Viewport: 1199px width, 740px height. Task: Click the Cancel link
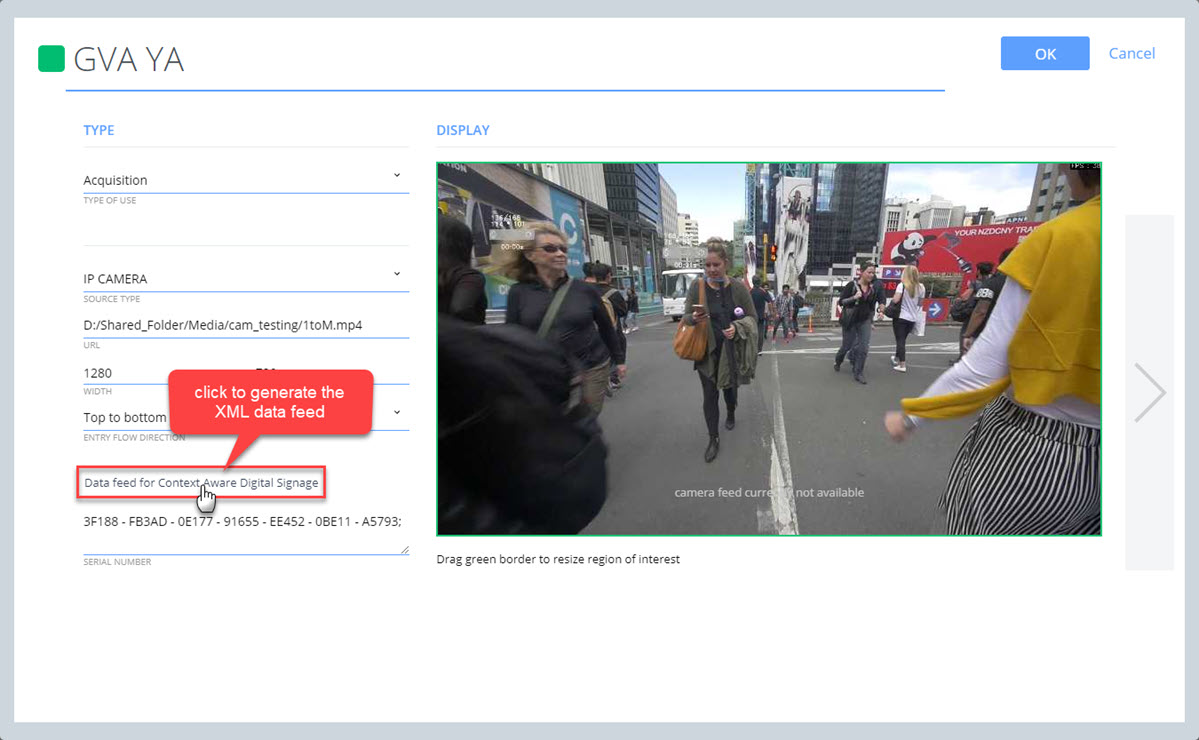point(1132,54)
